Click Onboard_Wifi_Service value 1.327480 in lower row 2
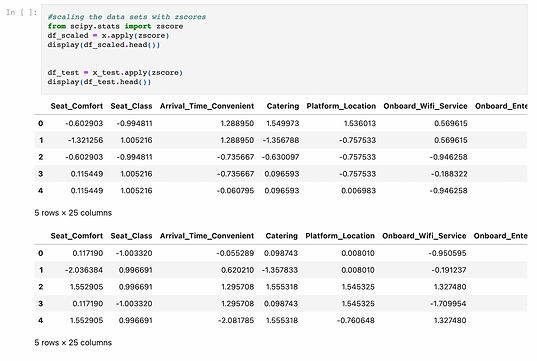This screenshot has height=361, width=537. pos(450,287)
